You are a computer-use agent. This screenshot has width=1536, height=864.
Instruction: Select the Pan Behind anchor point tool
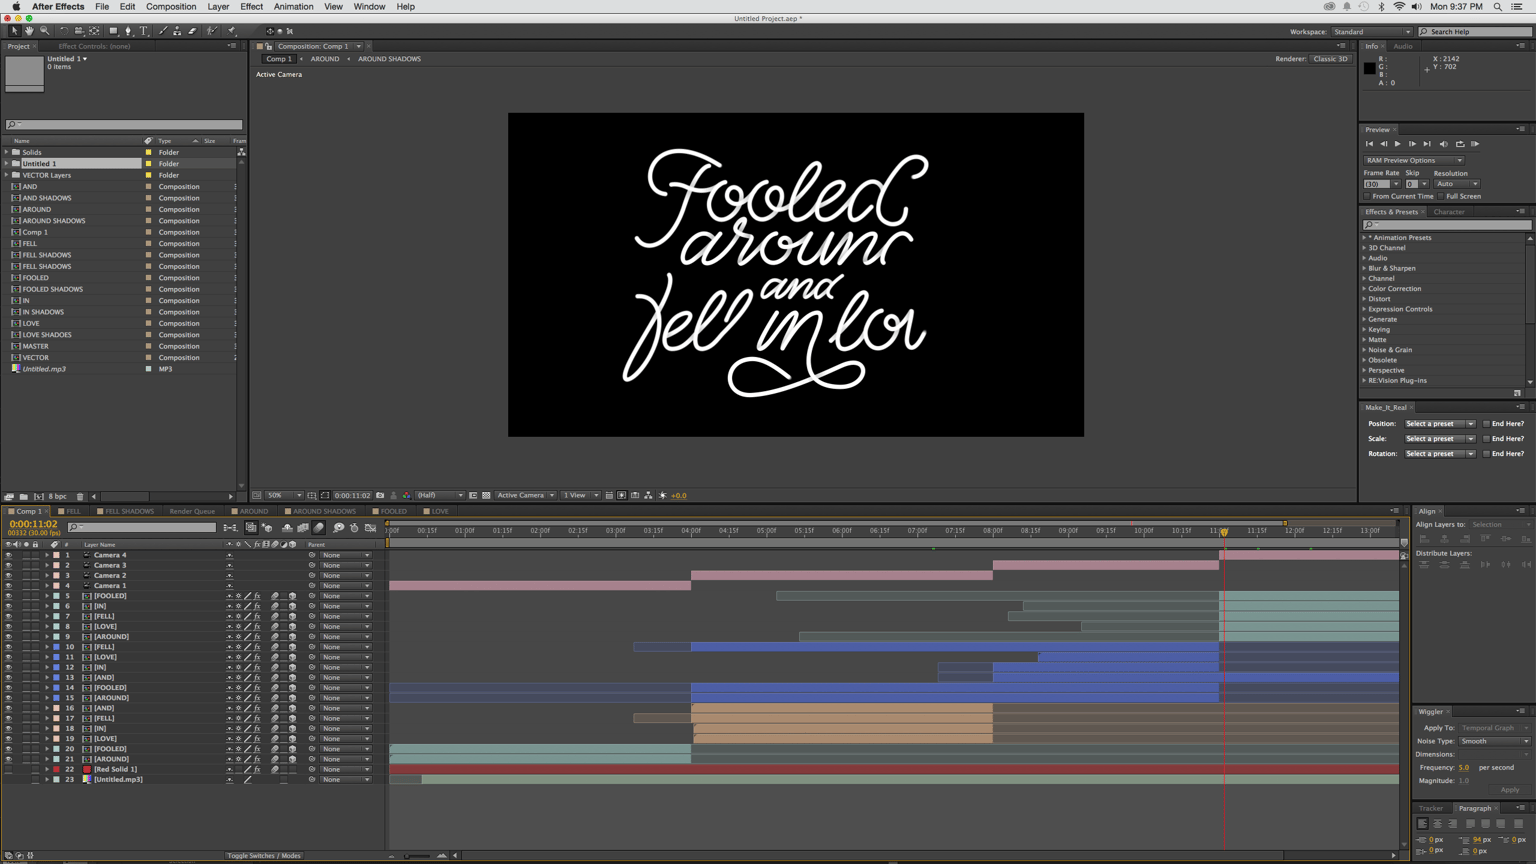click(95, 31)
